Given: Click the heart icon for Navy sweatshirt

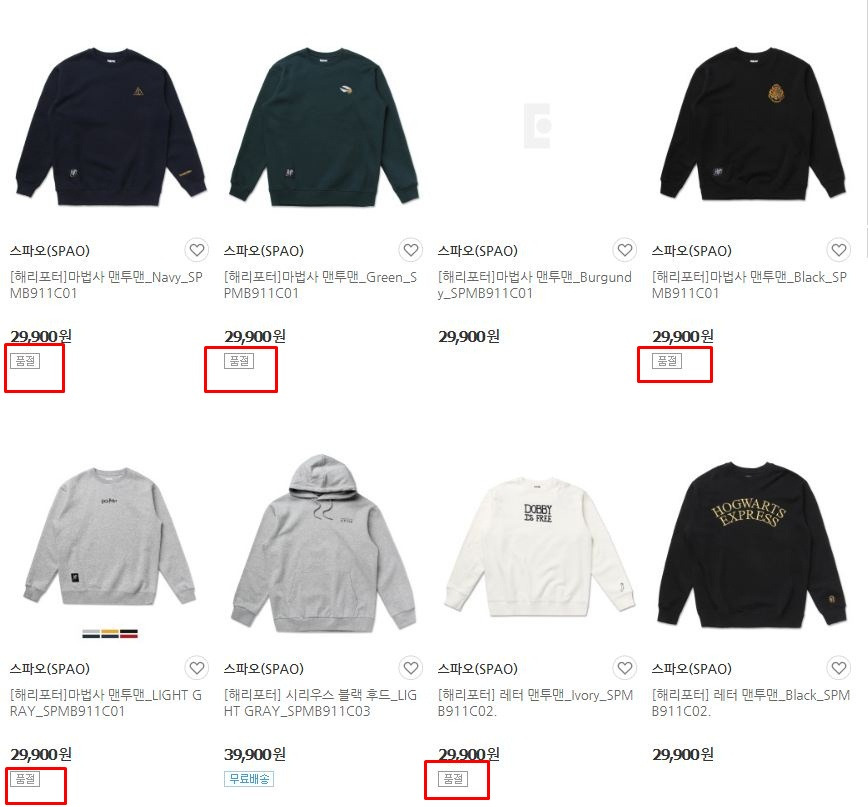Looking at the screenshot, I should tap(197, 251).
